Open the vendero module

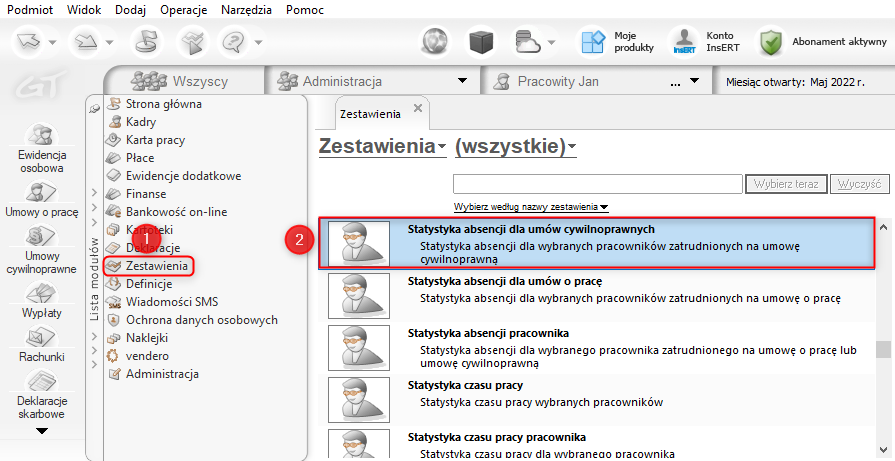(x=139, y=356)
